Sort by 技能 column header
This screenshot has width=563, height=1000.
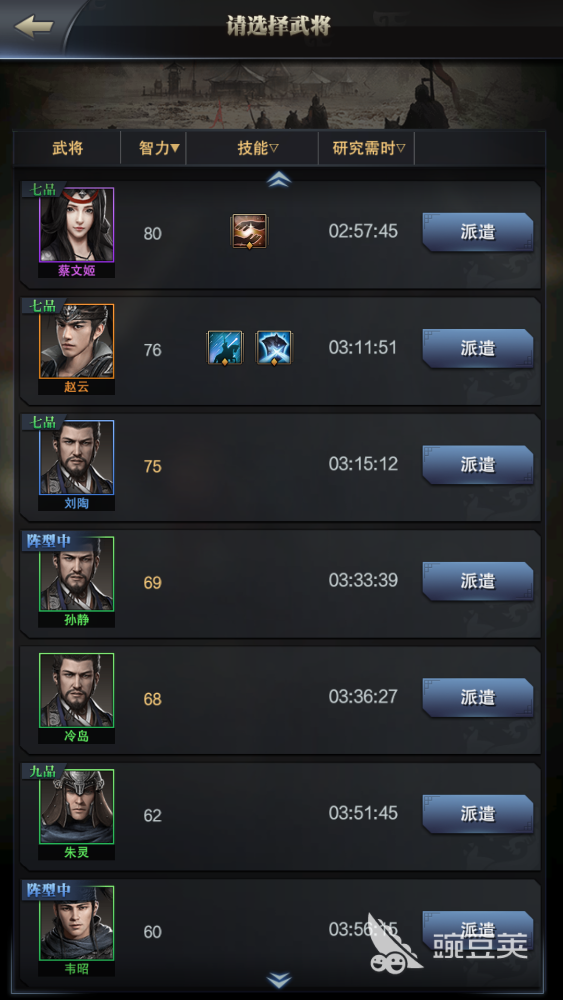coord(258,149)
